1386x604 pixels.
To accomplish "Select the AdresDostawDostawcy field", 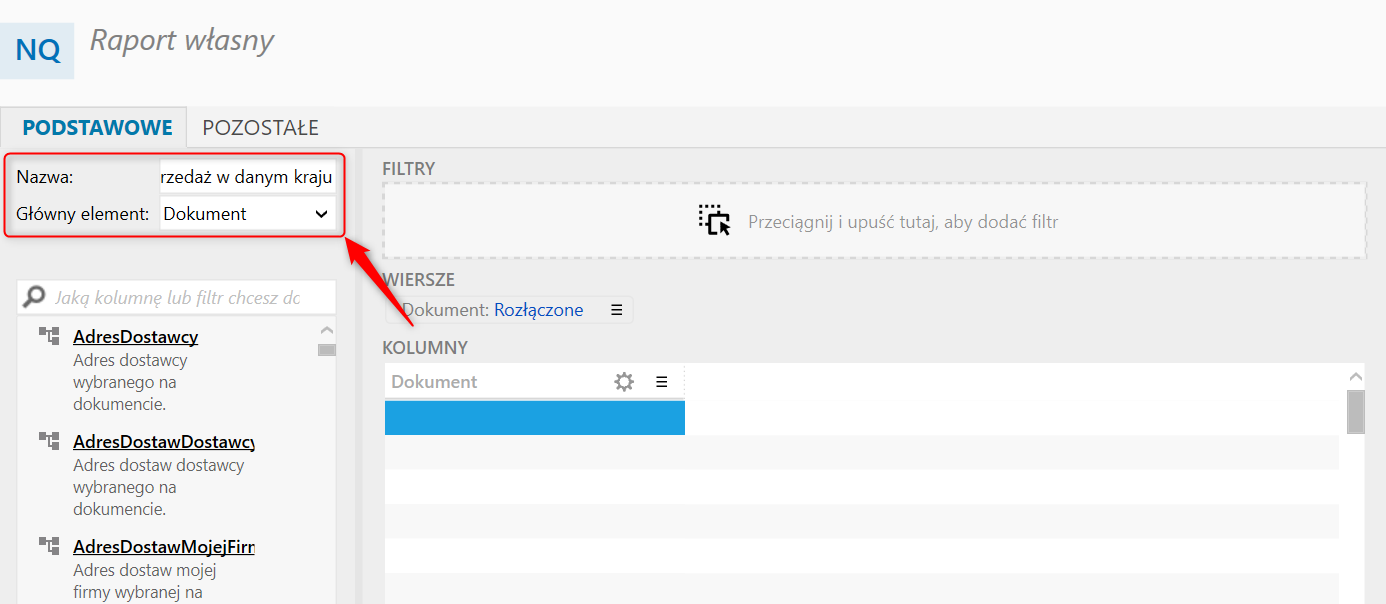I will pos(163,442).
